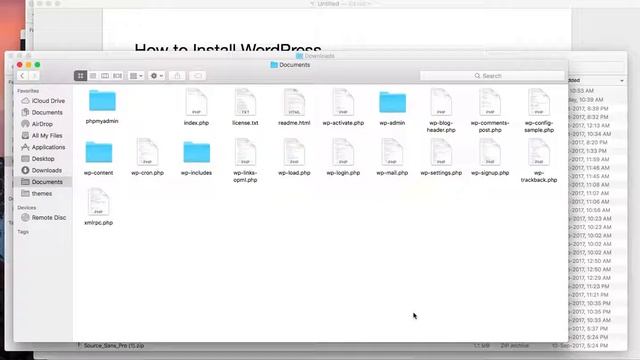Select the wp-login.php file icon
Screen dimensions: 640x360
coord(343,152)
